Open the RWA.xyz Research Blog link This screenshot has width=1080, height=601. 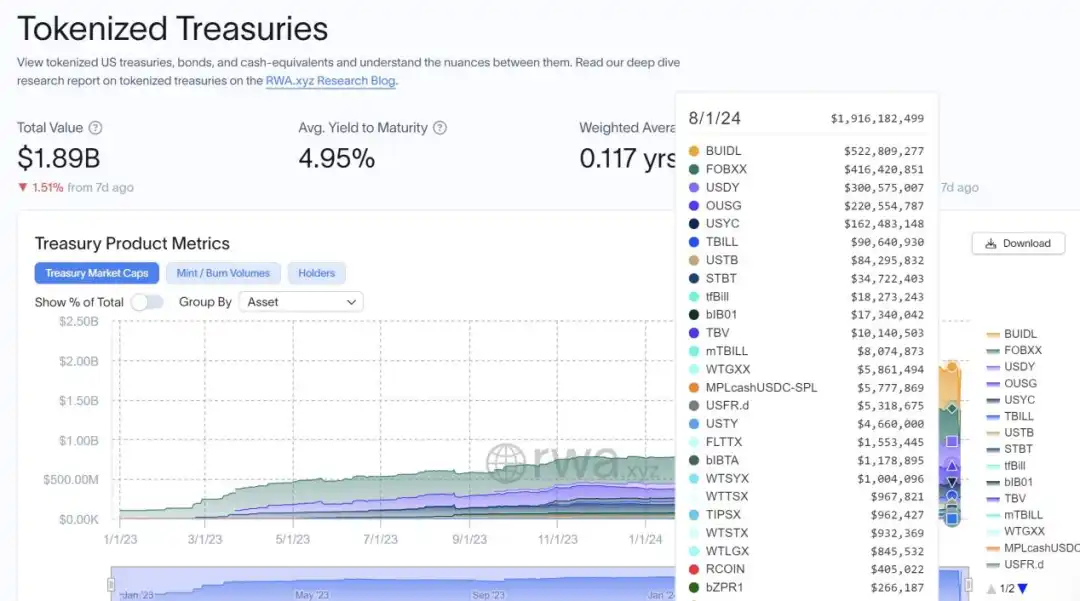330,81
